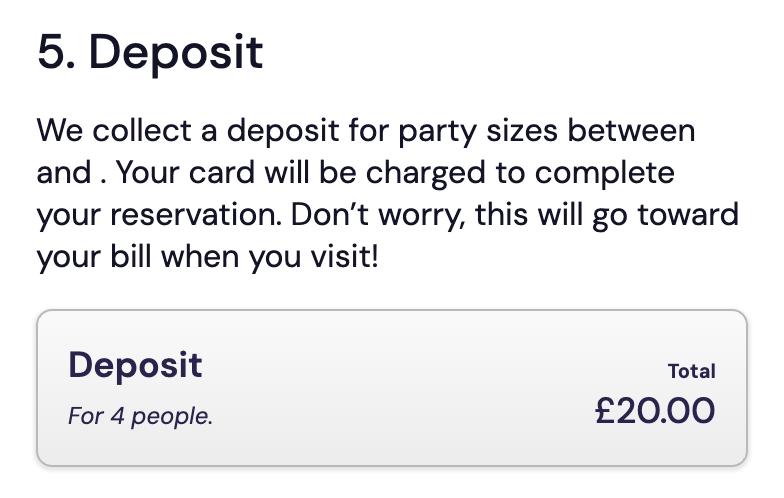Click the £20.00 total amount

coord(655,411)
